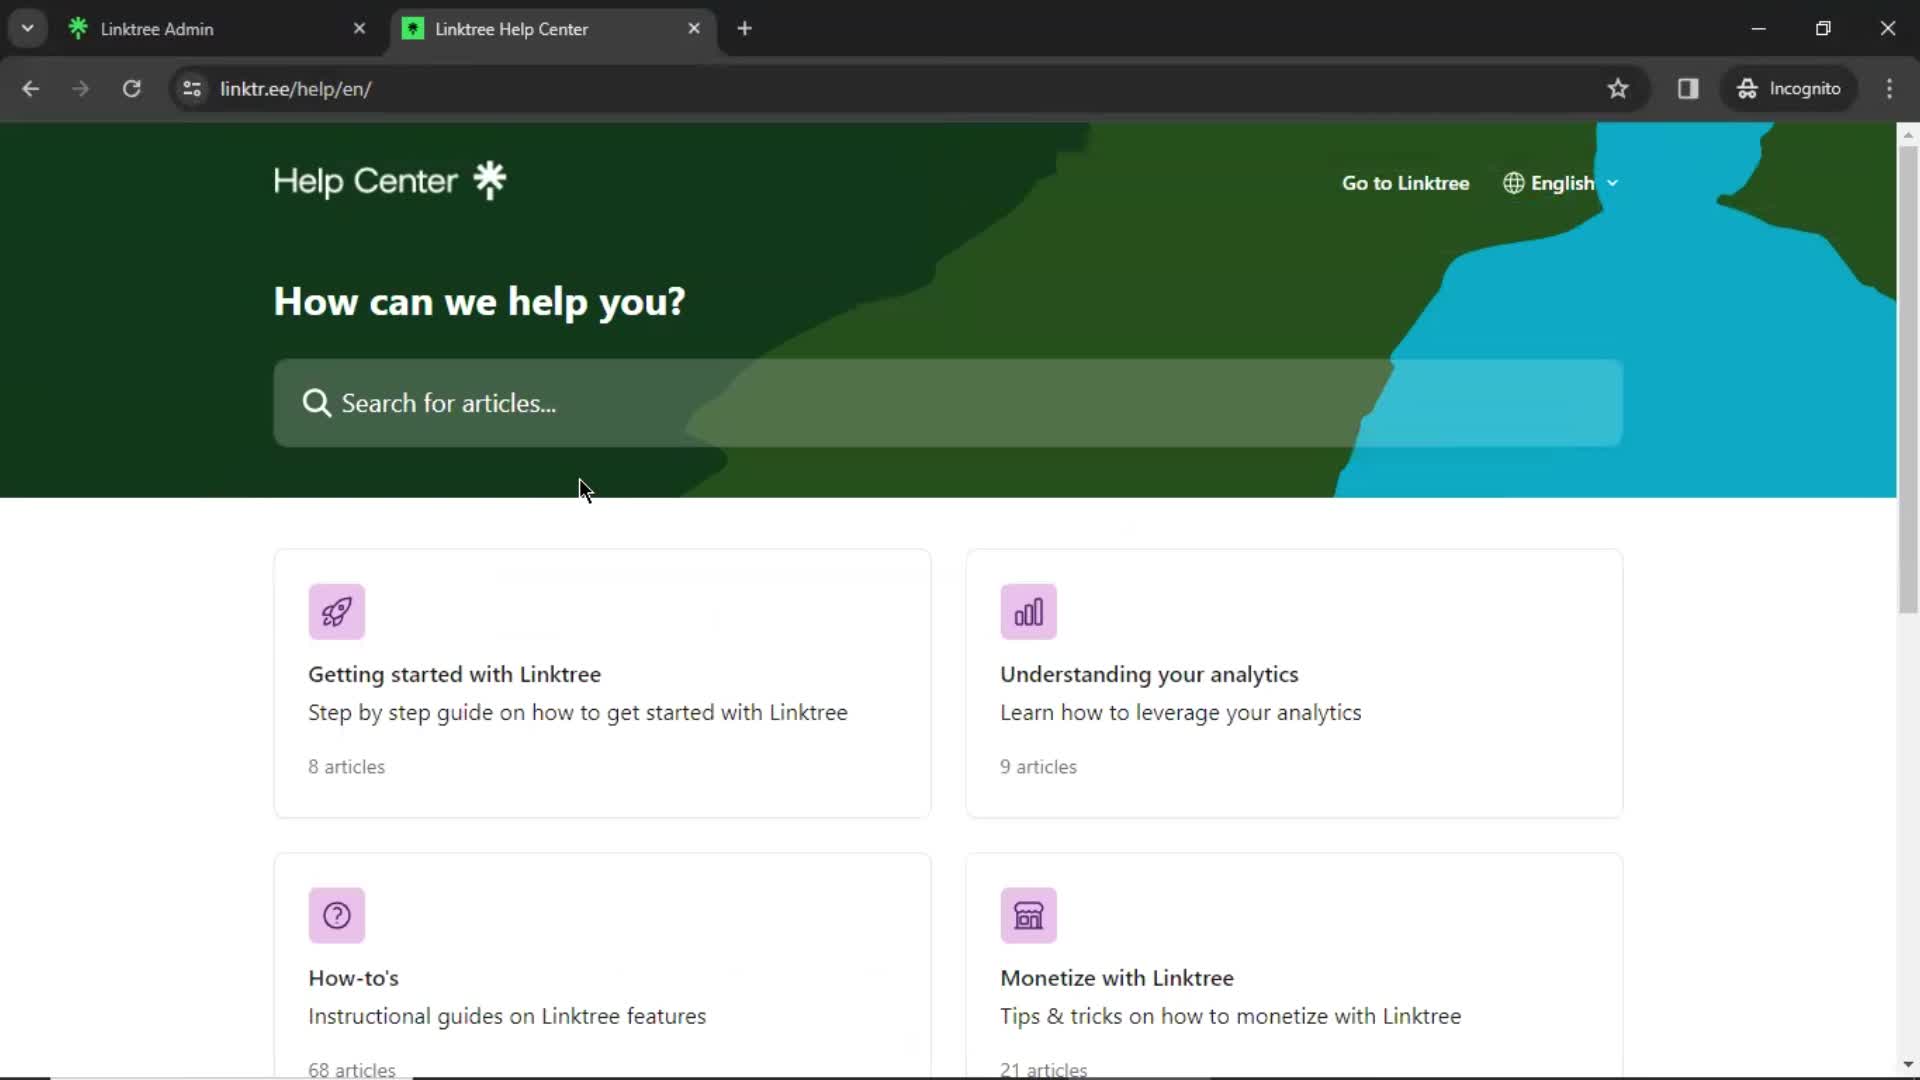
Task: Click the 'How can we help you?' heading
Action: click(479, 301)
